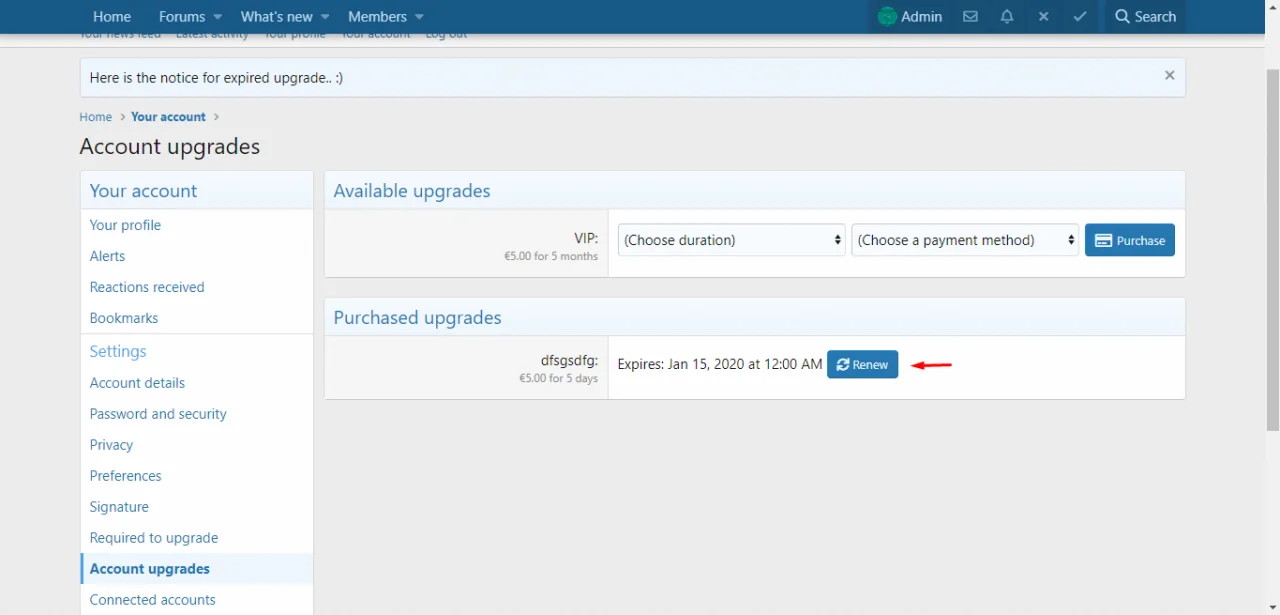Click the Home breadcrumb link
This screenshot has height=615, width=1280.
pyautogui.click(x=96, y=117)
